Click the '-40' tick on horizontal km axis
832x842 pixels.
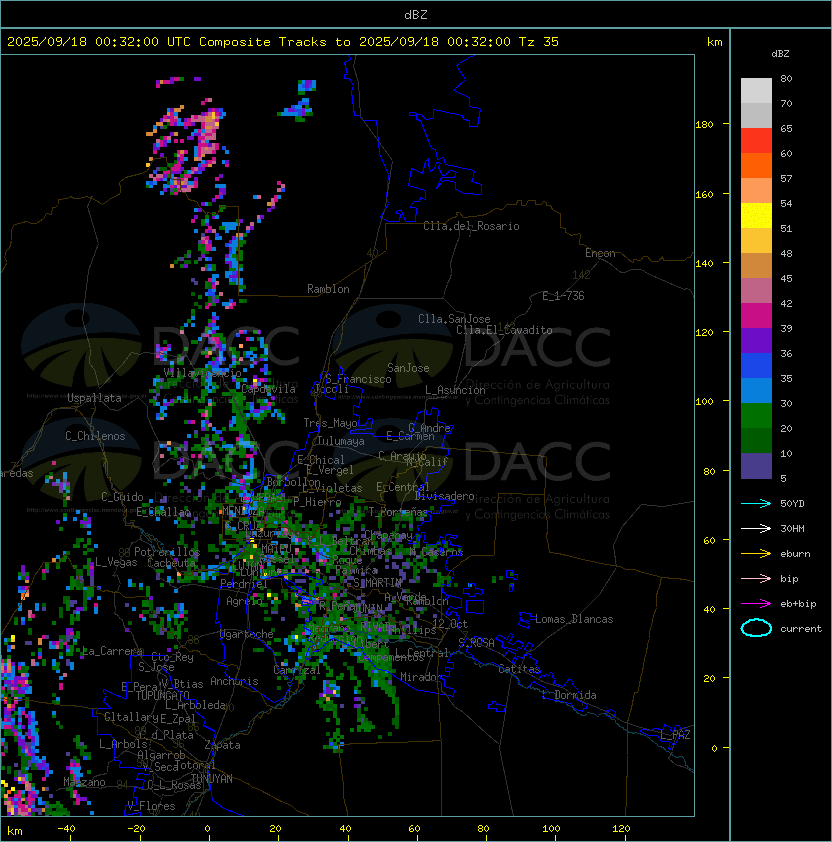click(x=67, y=829)
